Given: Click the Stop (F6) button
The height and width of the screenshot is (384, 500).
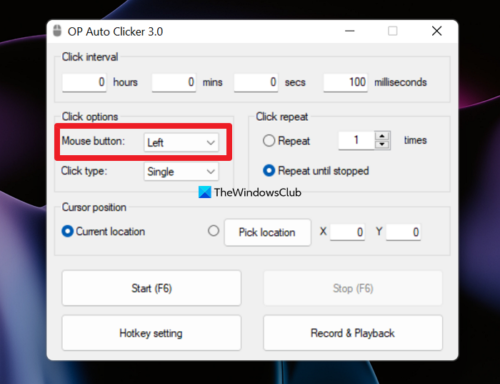Looking at the screenshot, I should point(353,288).
